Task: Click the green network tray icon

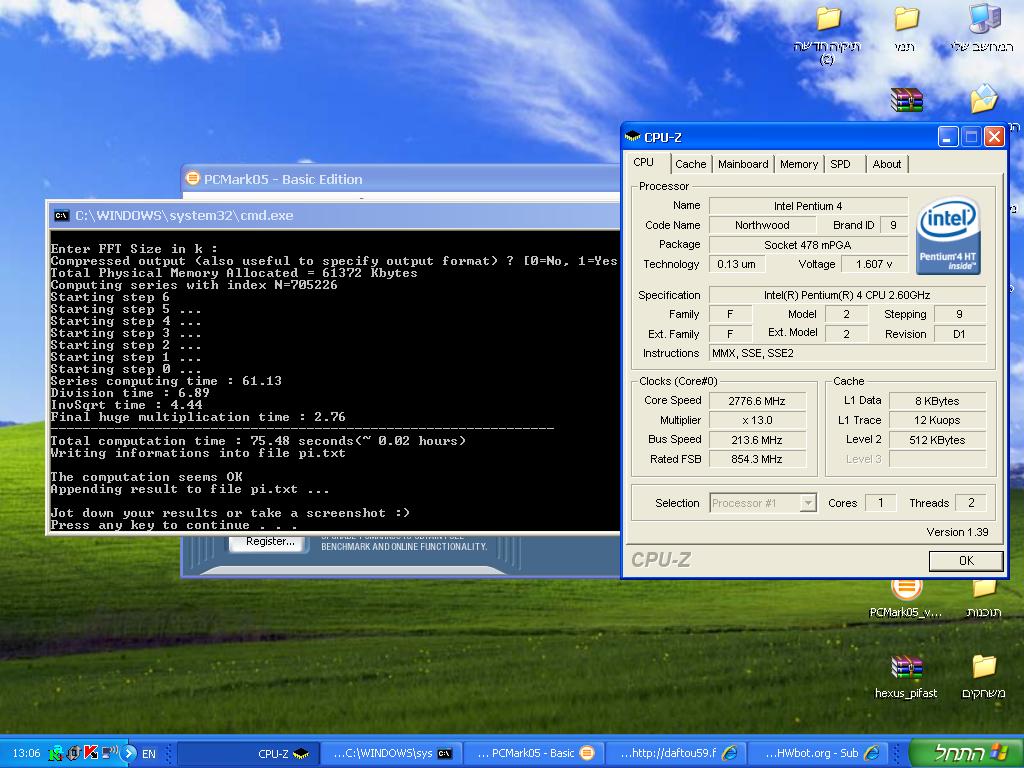Action: [x=56, y=753]
